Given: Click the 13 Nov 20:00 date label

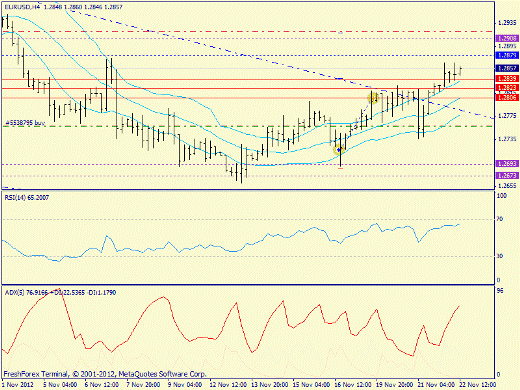Looking at the screenshot, I should pos(270,385).
